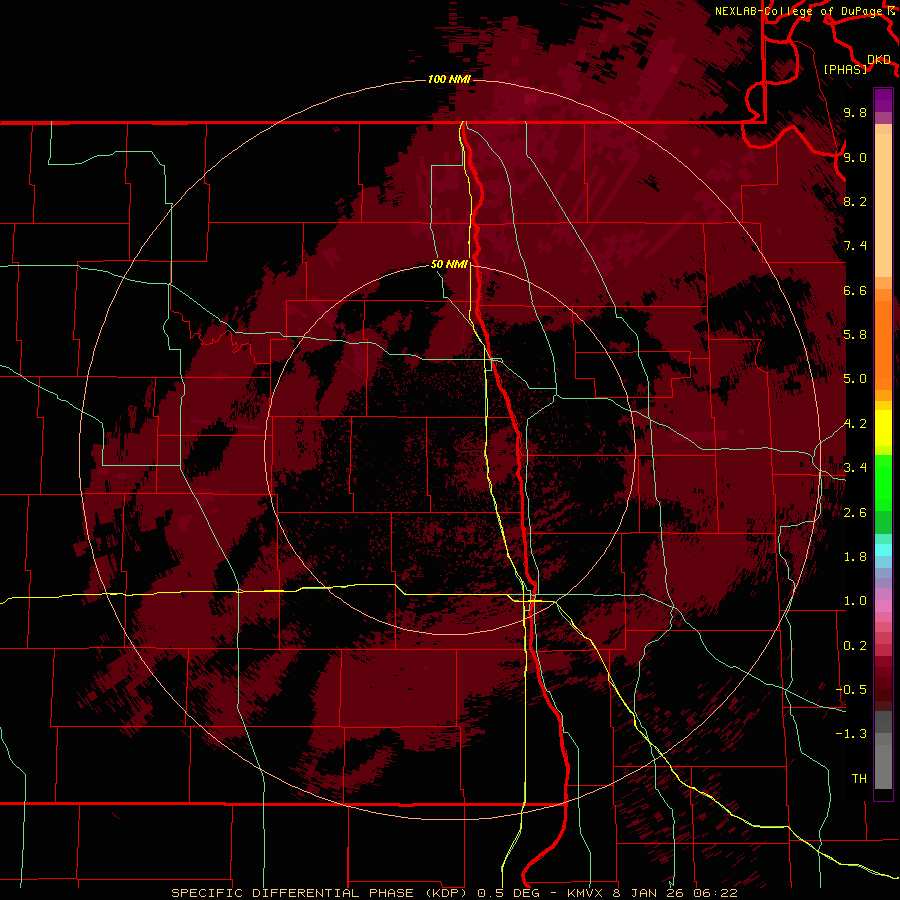The width and height of the screenshot is (900, 900).
Task: Click the 8.2 value on the color scale
Action: point(855,201)
